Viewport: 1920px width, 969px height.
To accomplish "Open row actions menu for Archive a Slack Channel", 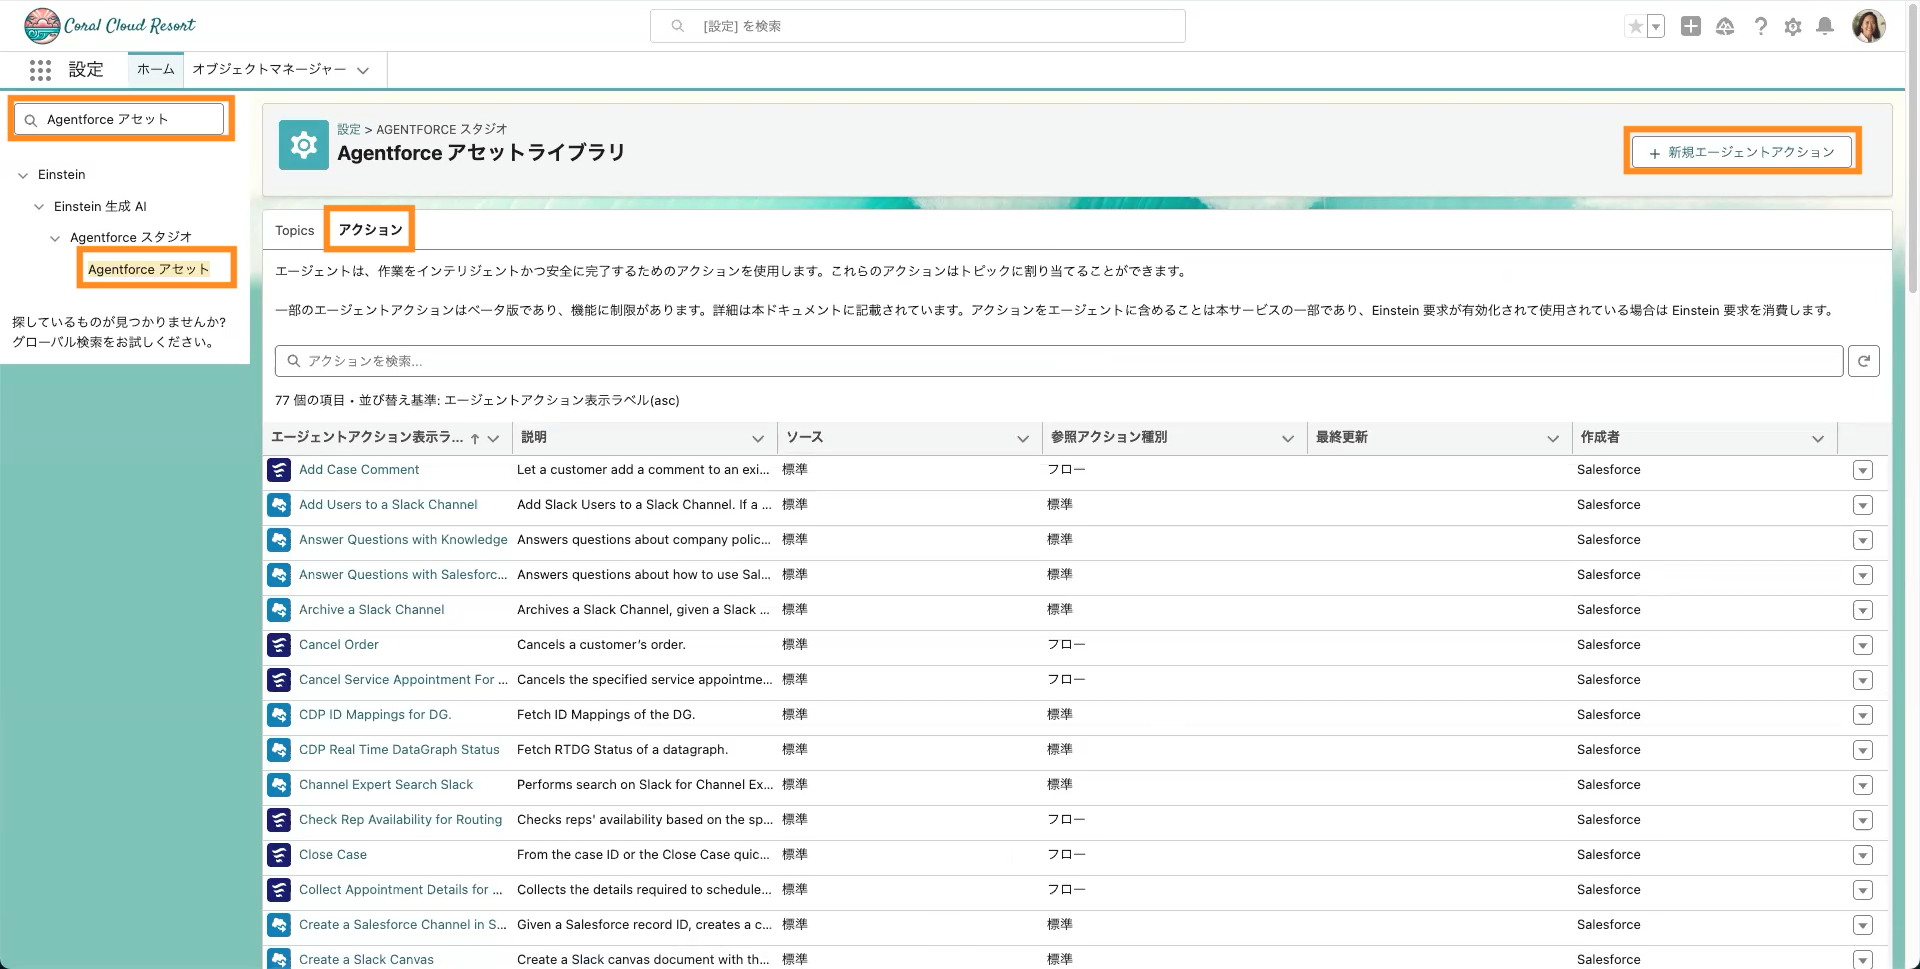I will coord(1862,610).
